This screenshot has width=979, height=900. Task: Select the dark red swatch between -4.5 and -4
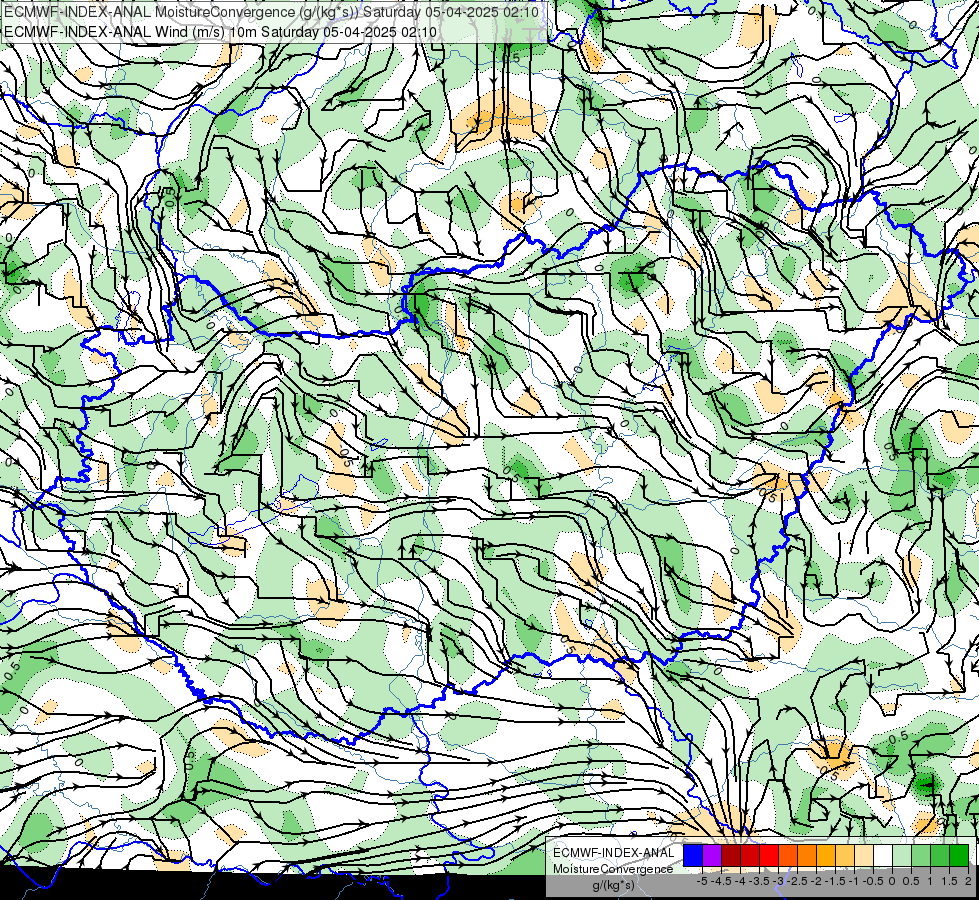731,856
